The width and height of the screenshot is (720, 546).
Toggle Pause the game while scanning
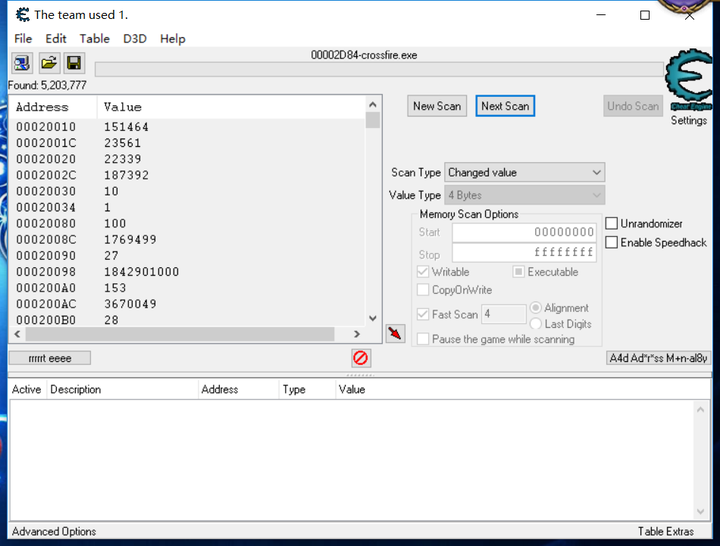(x=423, y=339)
